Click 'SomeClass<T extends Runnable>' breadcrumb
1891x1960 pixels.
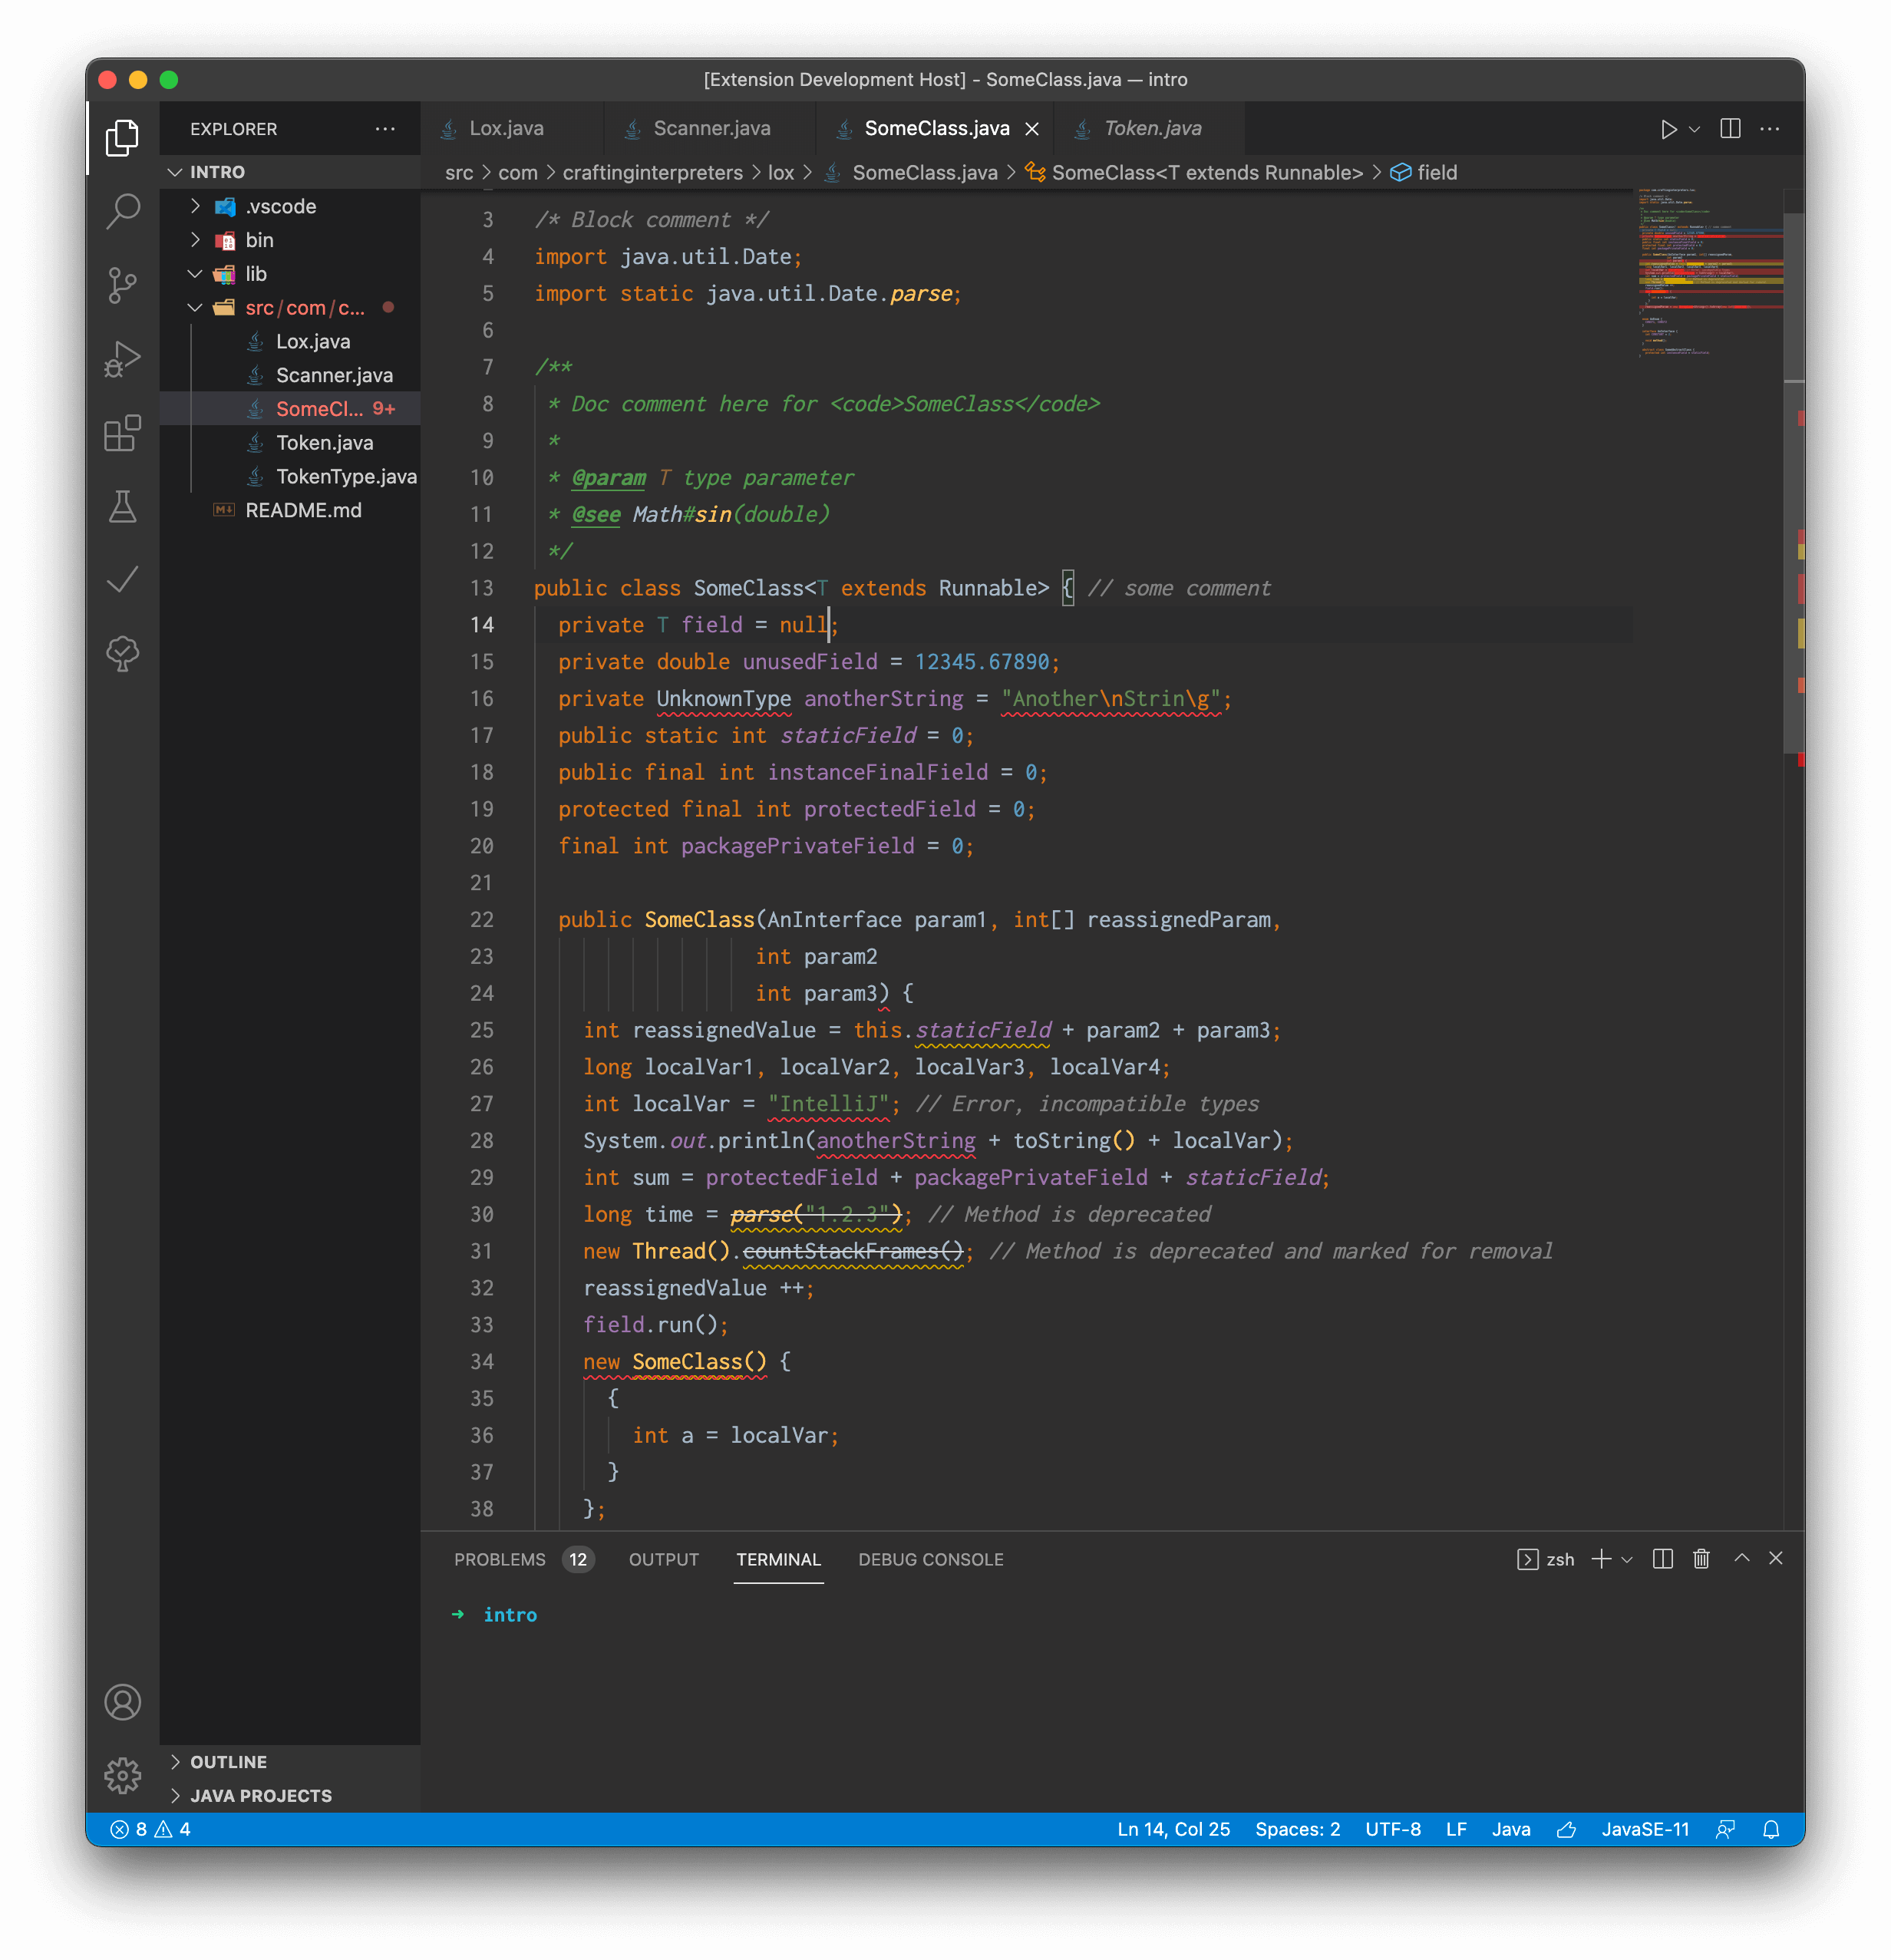tap(1194, 173)
